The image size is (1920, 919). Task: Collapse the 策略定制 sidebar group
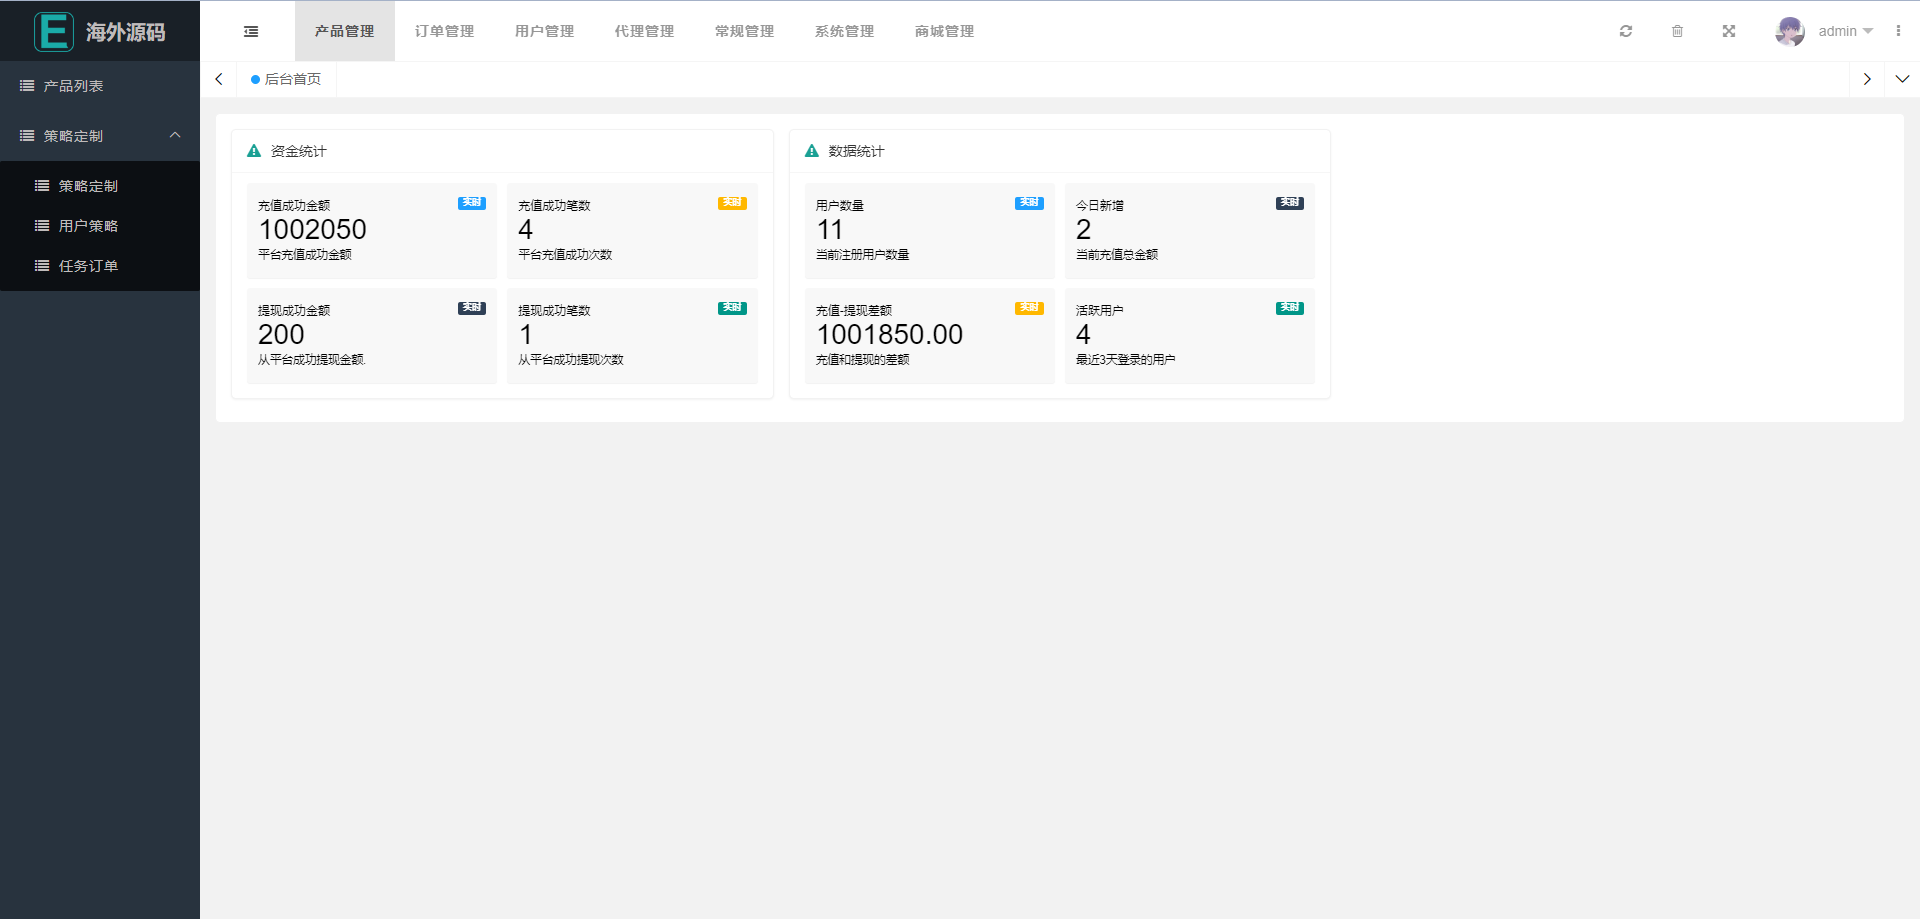point(175,135)
